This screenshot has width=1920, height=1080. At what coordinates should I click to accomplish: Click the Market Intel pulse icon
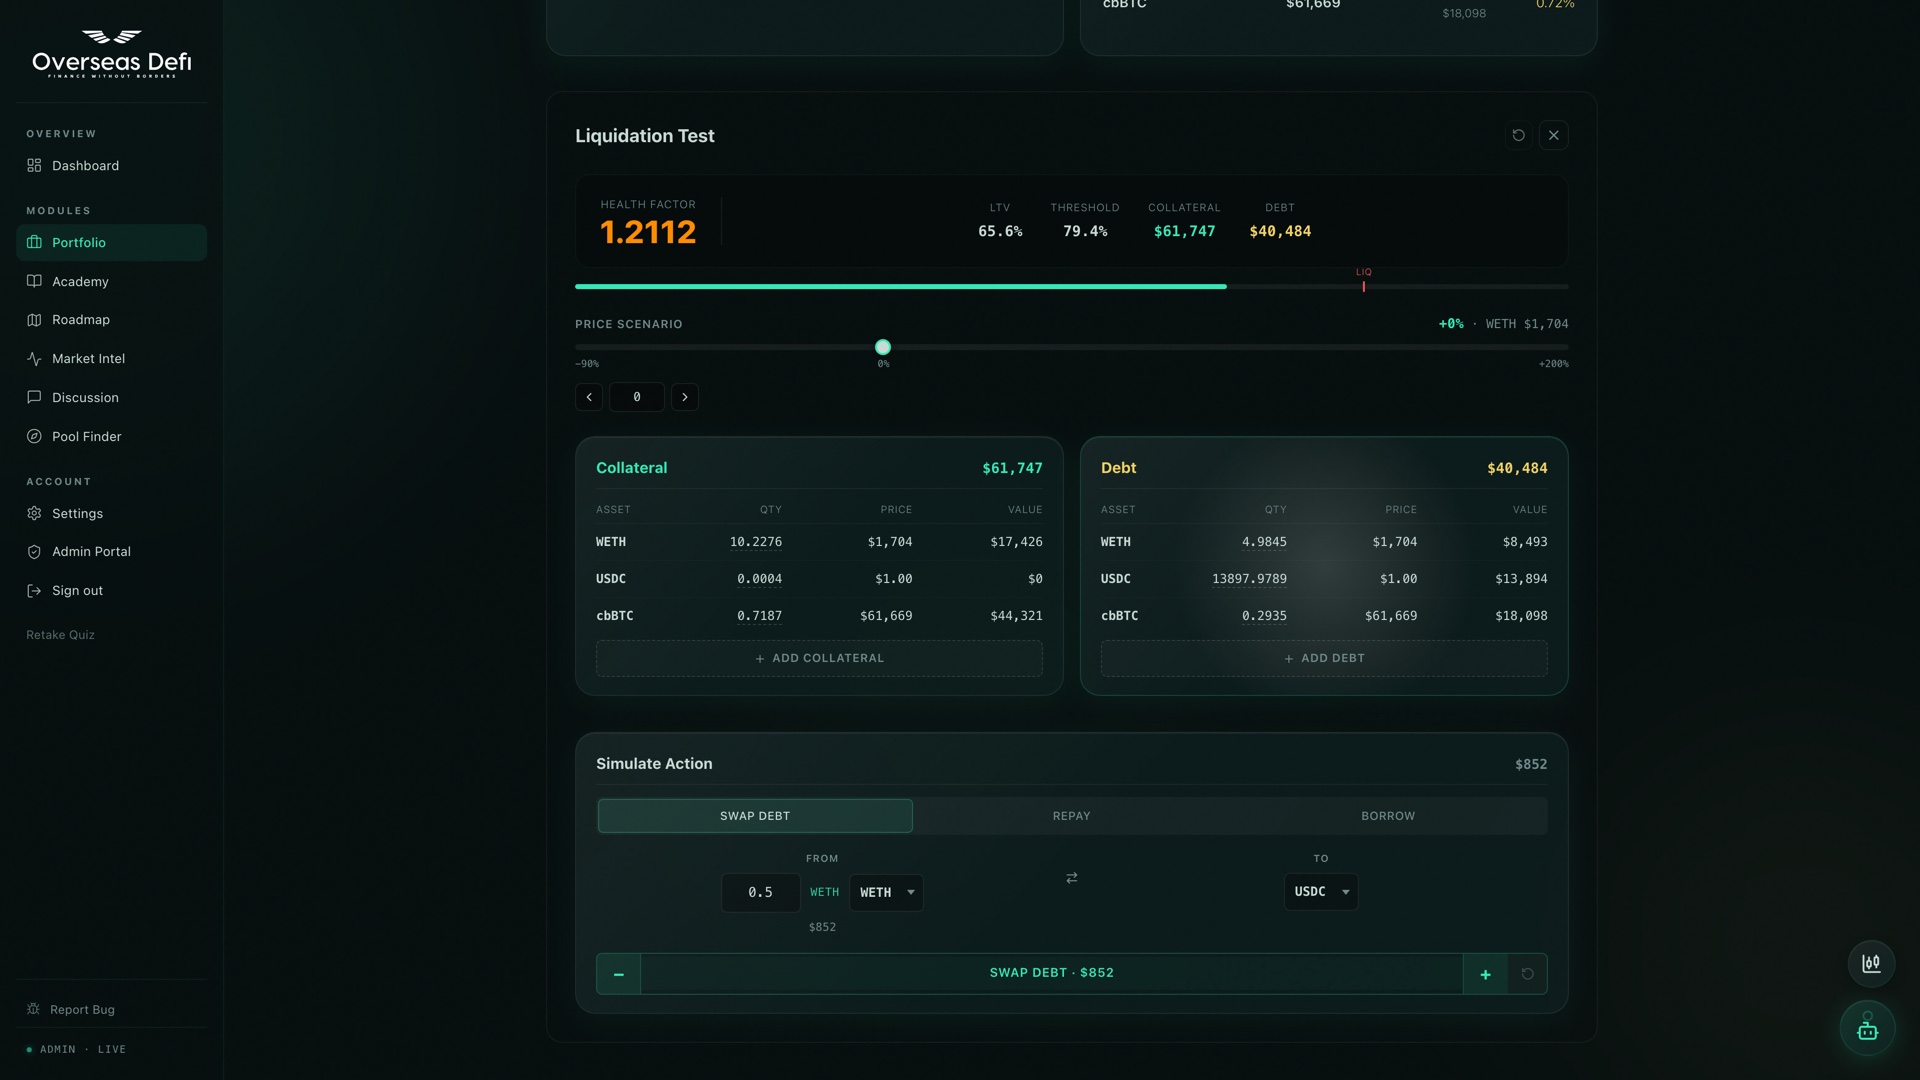coord(34,358)
